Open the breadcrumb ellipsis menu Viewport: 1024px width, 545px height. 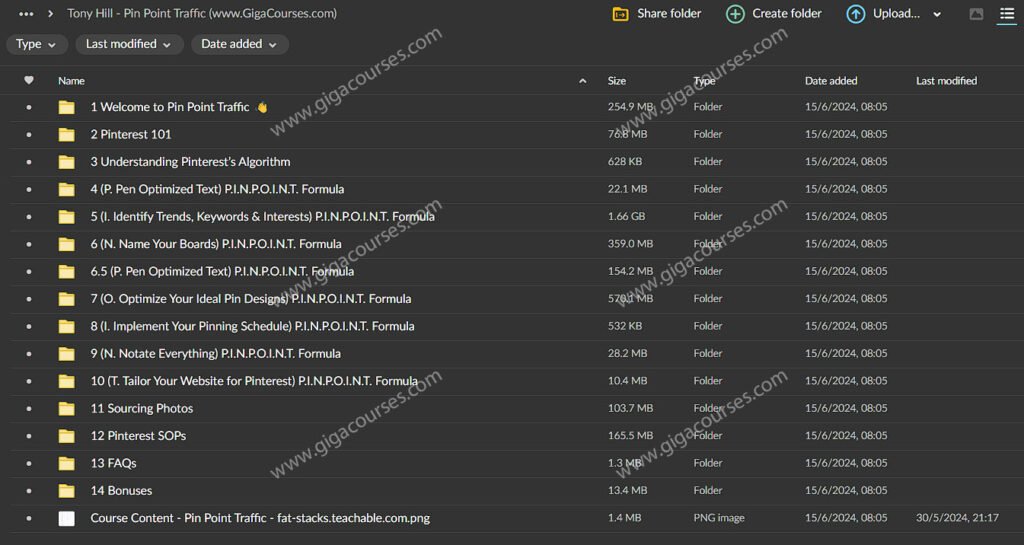click(26, 14)
